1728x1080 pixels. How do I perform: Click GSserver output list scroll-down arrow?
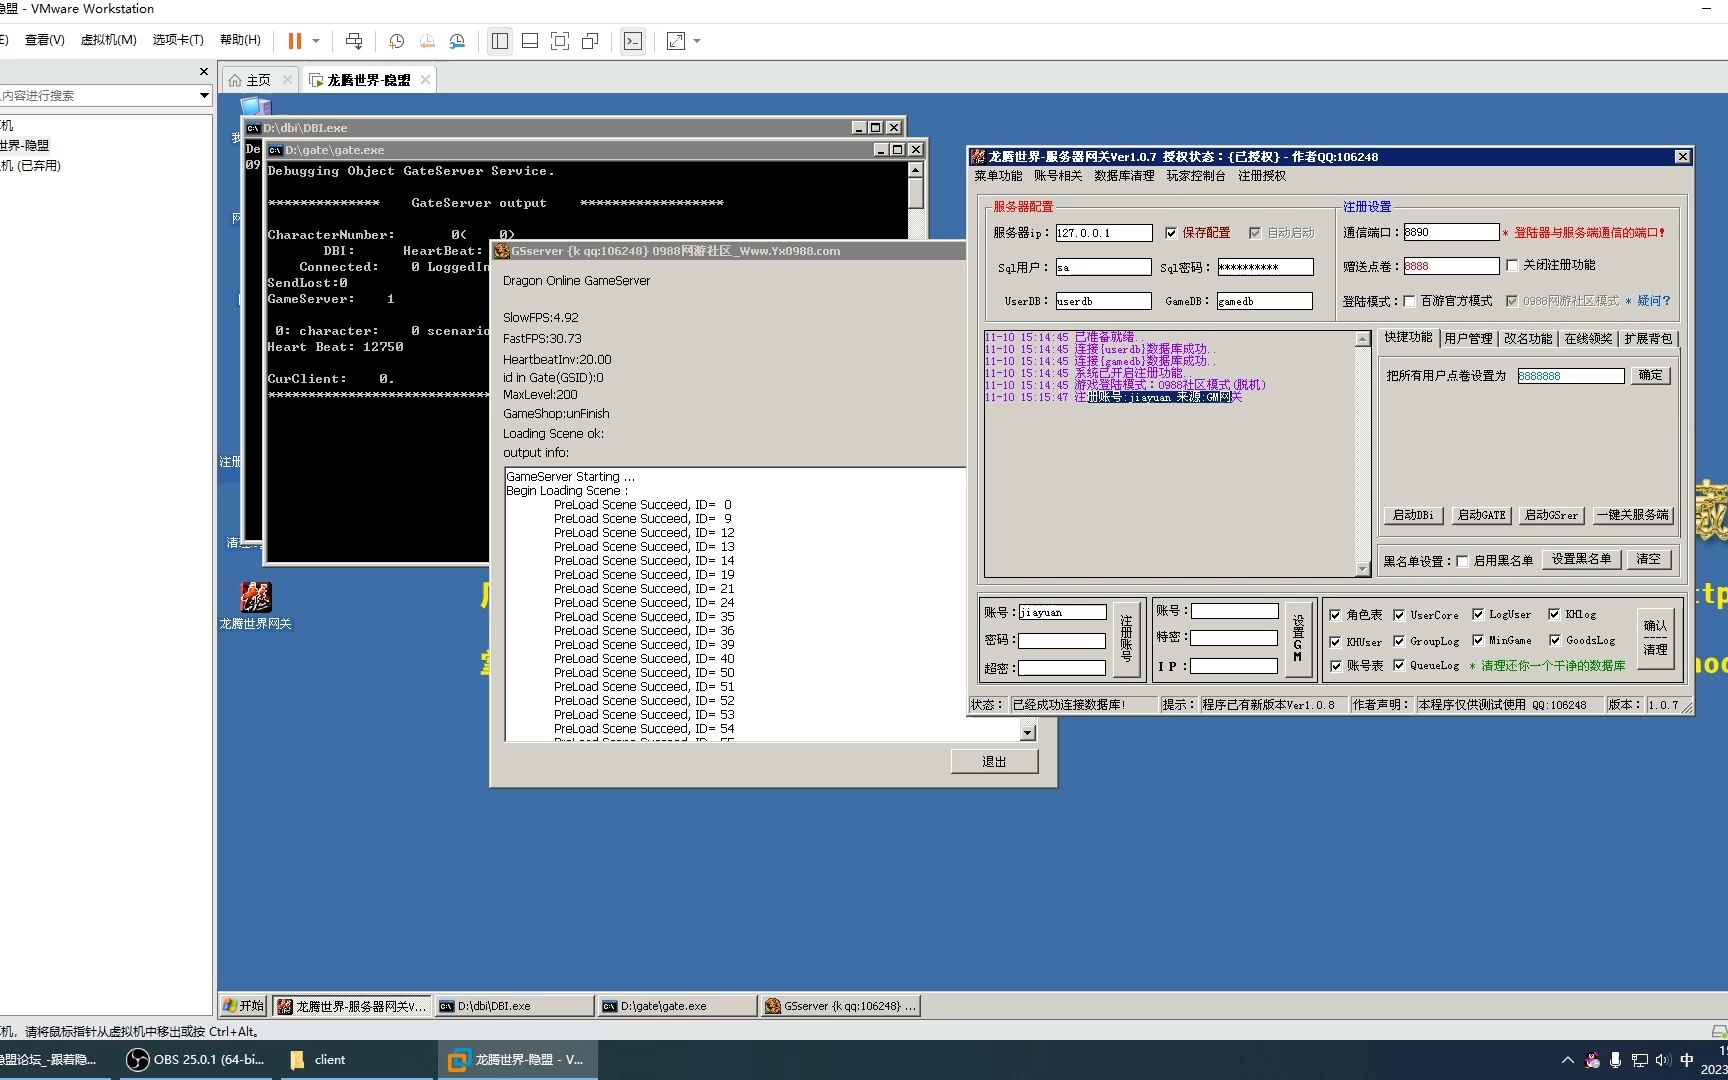click(1028, 733)
